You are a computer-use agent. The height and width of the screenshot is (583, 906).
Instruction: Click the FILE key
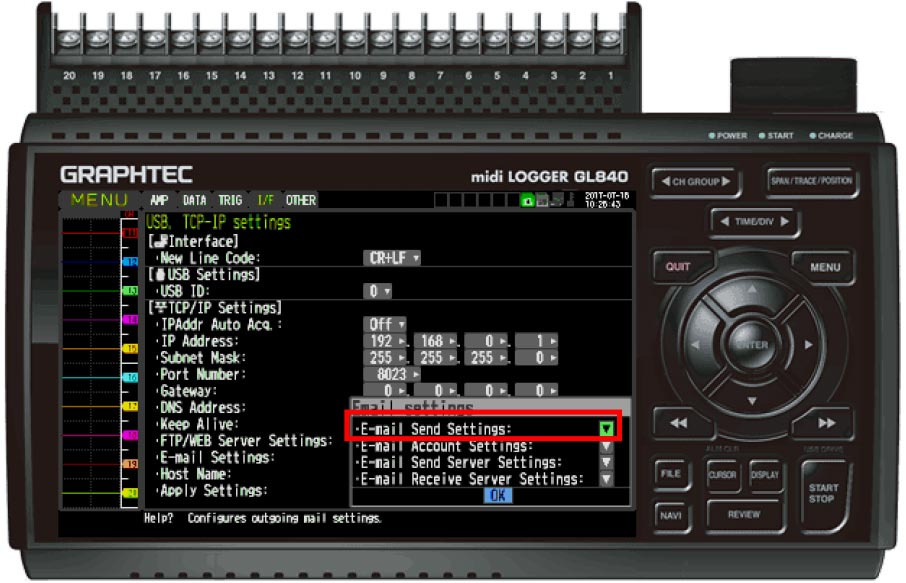[x=670, y=474]
